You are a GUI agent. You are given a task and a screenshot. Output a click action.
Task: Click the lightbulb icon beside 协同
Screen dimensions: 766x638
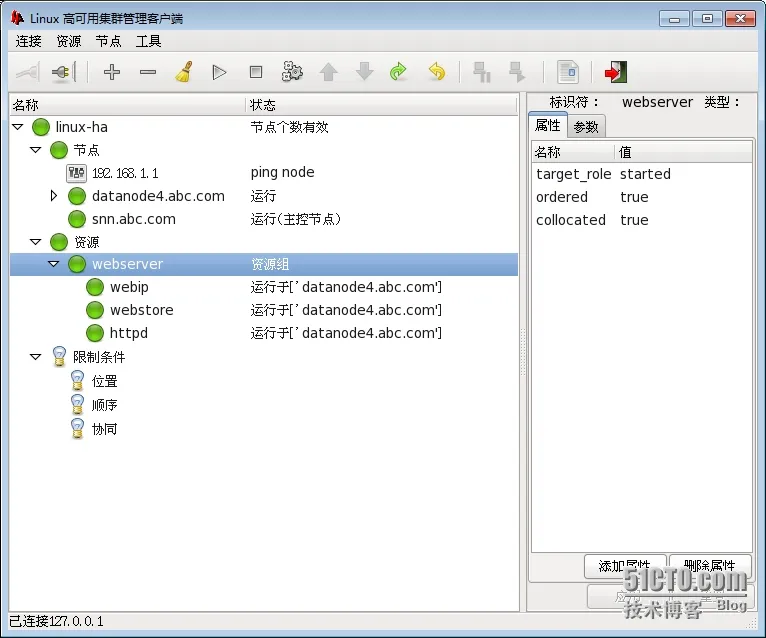tap(77, 428)
